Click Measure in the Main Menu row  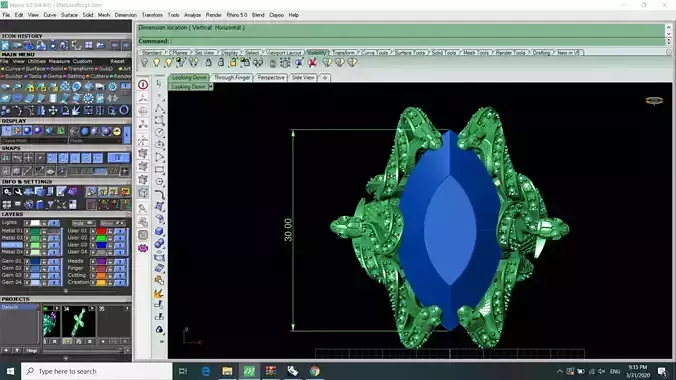[x=59, y=61]
